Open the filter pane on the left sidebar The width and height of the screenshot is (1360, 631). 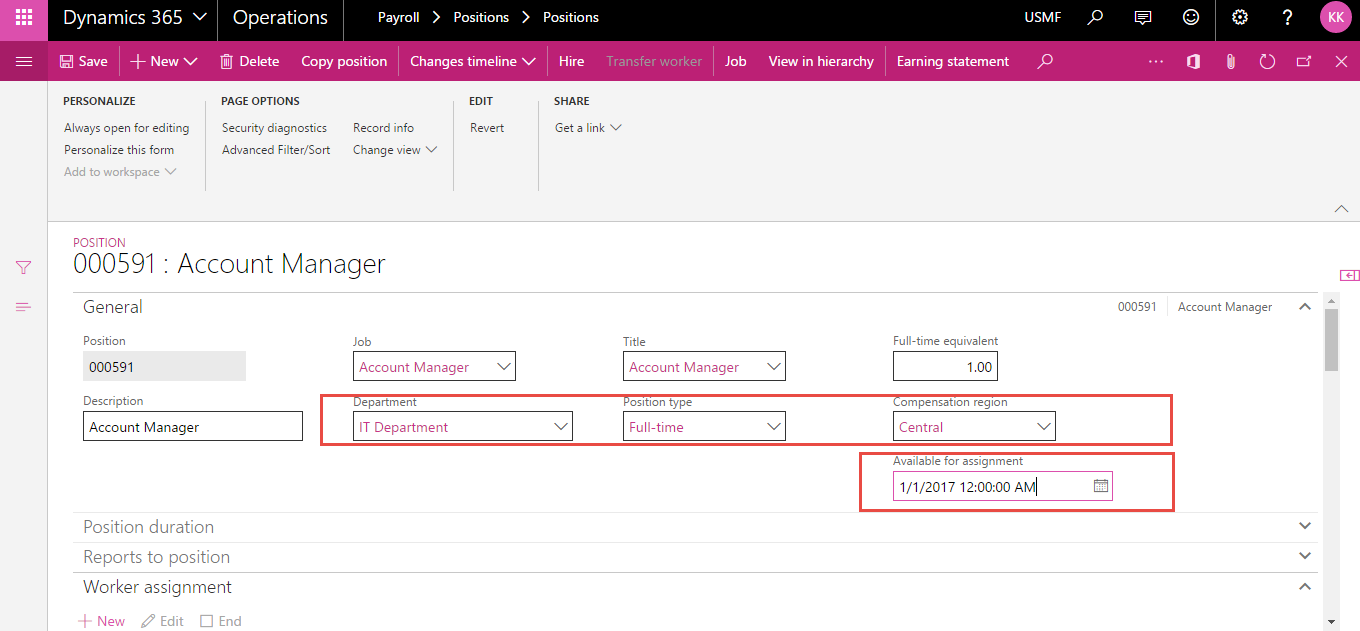(22, 267)
